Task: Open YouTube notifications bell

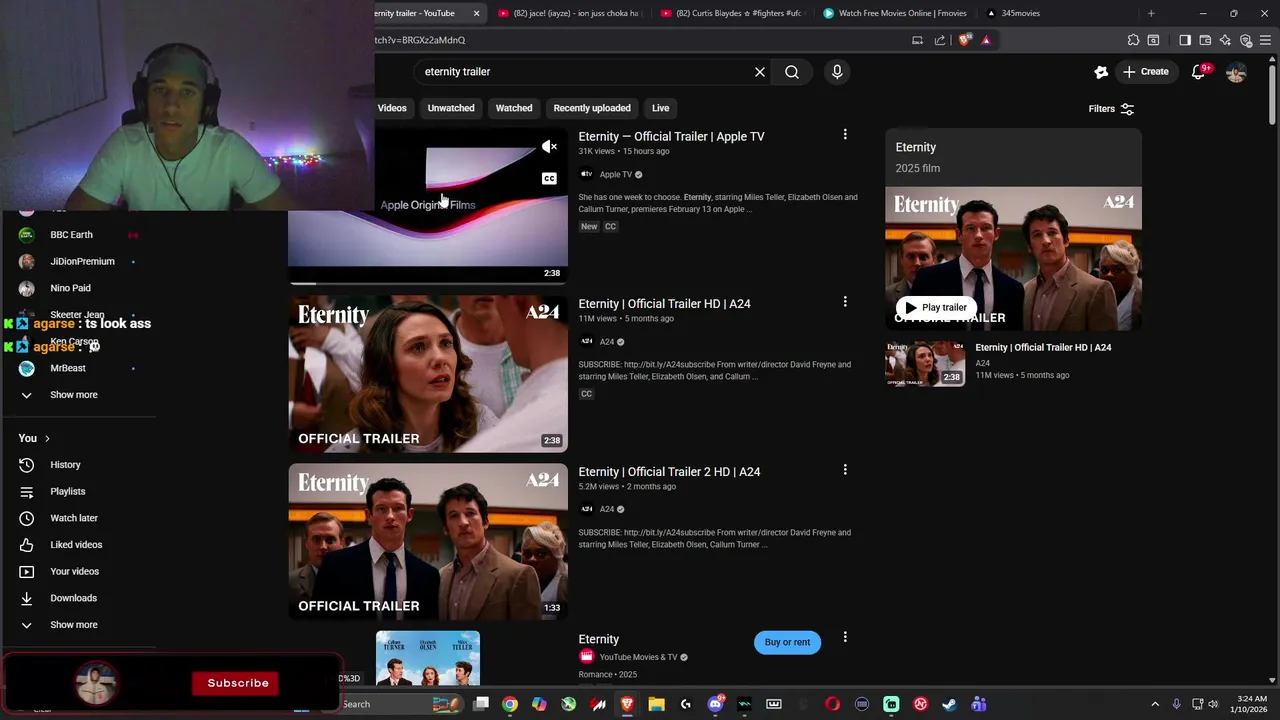Action: (1198, 72)
